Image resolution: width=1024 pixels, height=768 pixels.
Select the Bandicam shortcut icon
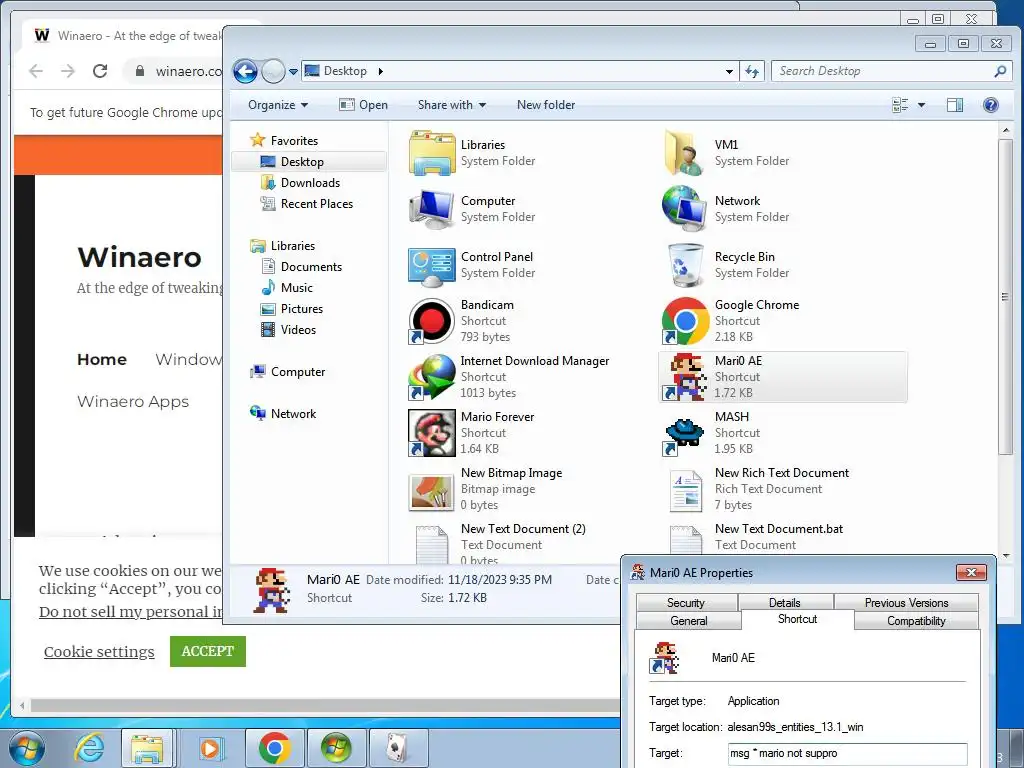click(432, 321)
